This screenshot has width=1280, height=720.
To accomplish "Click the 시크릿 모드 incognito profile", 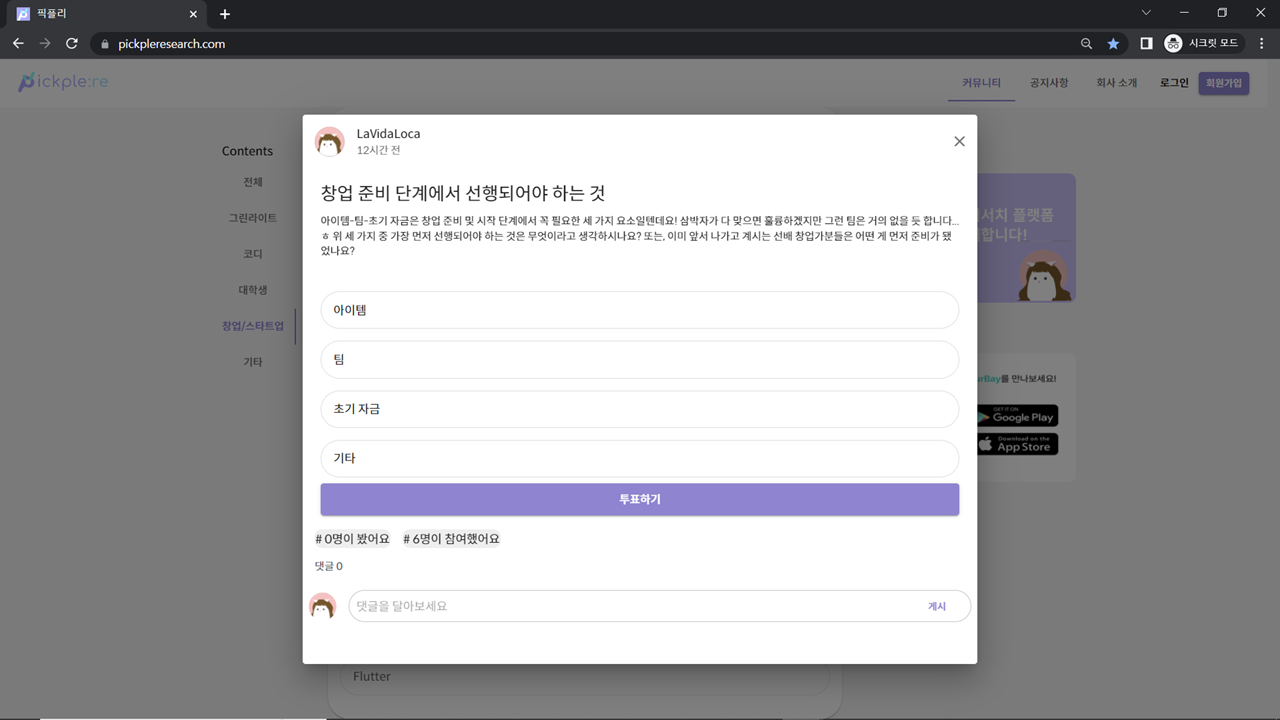I will pos(1202,44).
